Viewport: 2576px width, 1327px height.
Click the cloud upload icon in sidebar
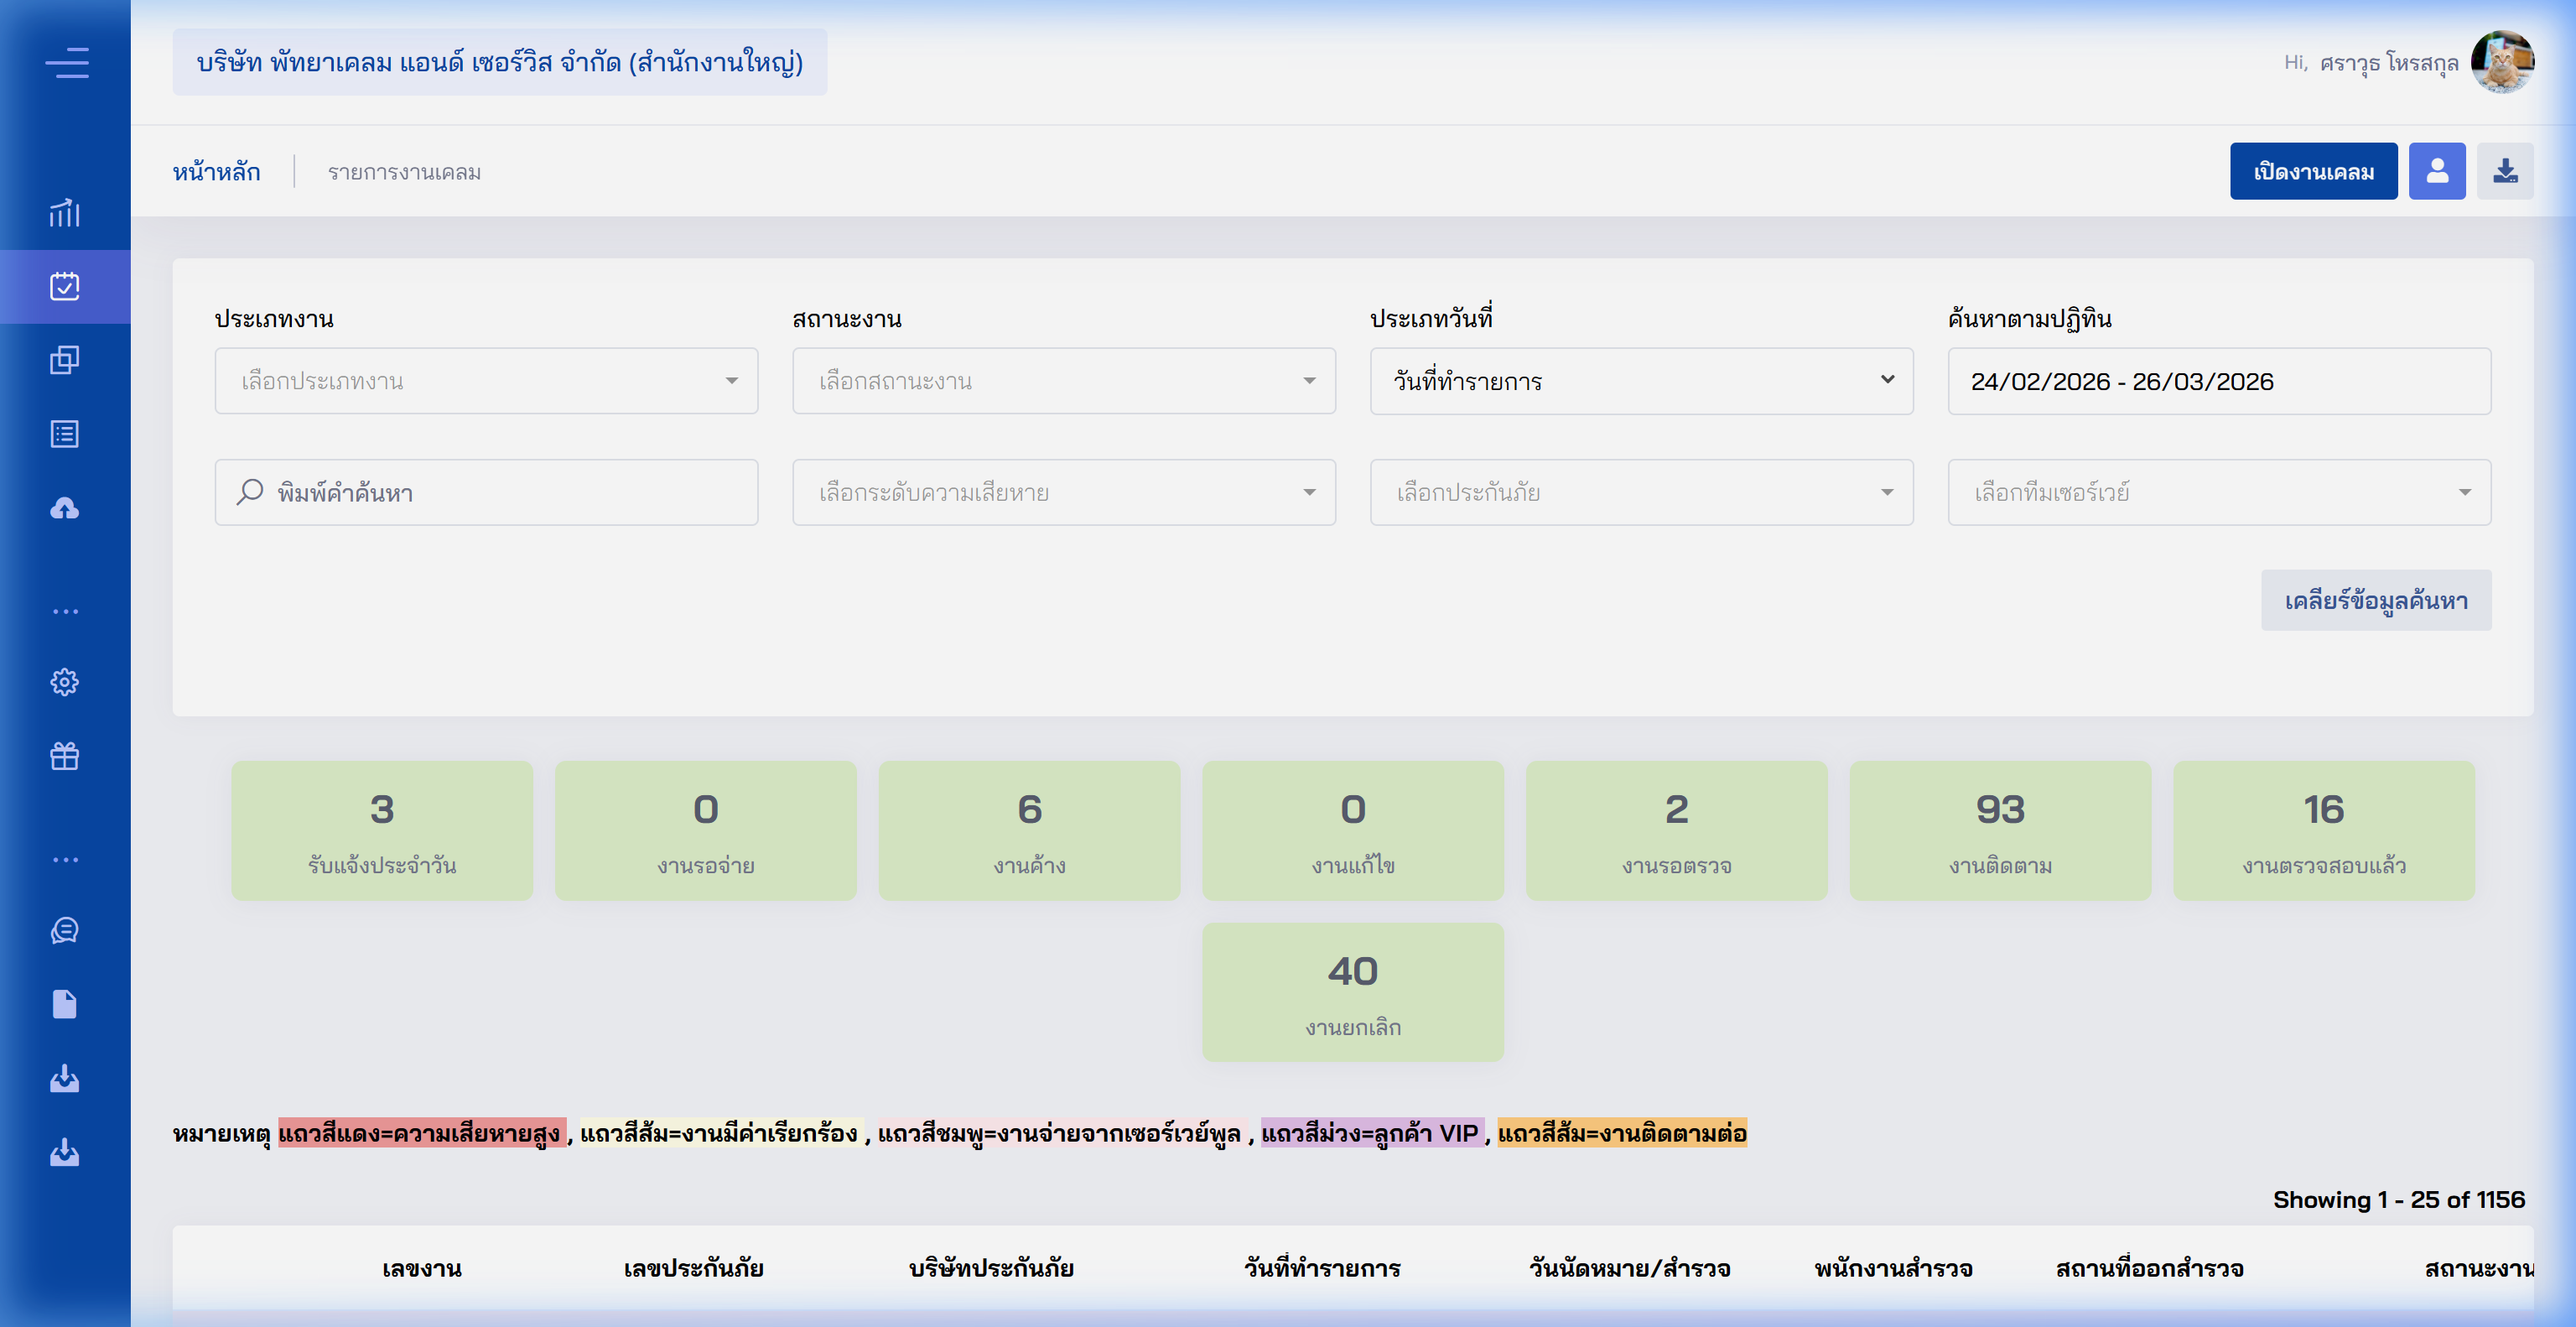pyautogui.click(x=64, y=508)
